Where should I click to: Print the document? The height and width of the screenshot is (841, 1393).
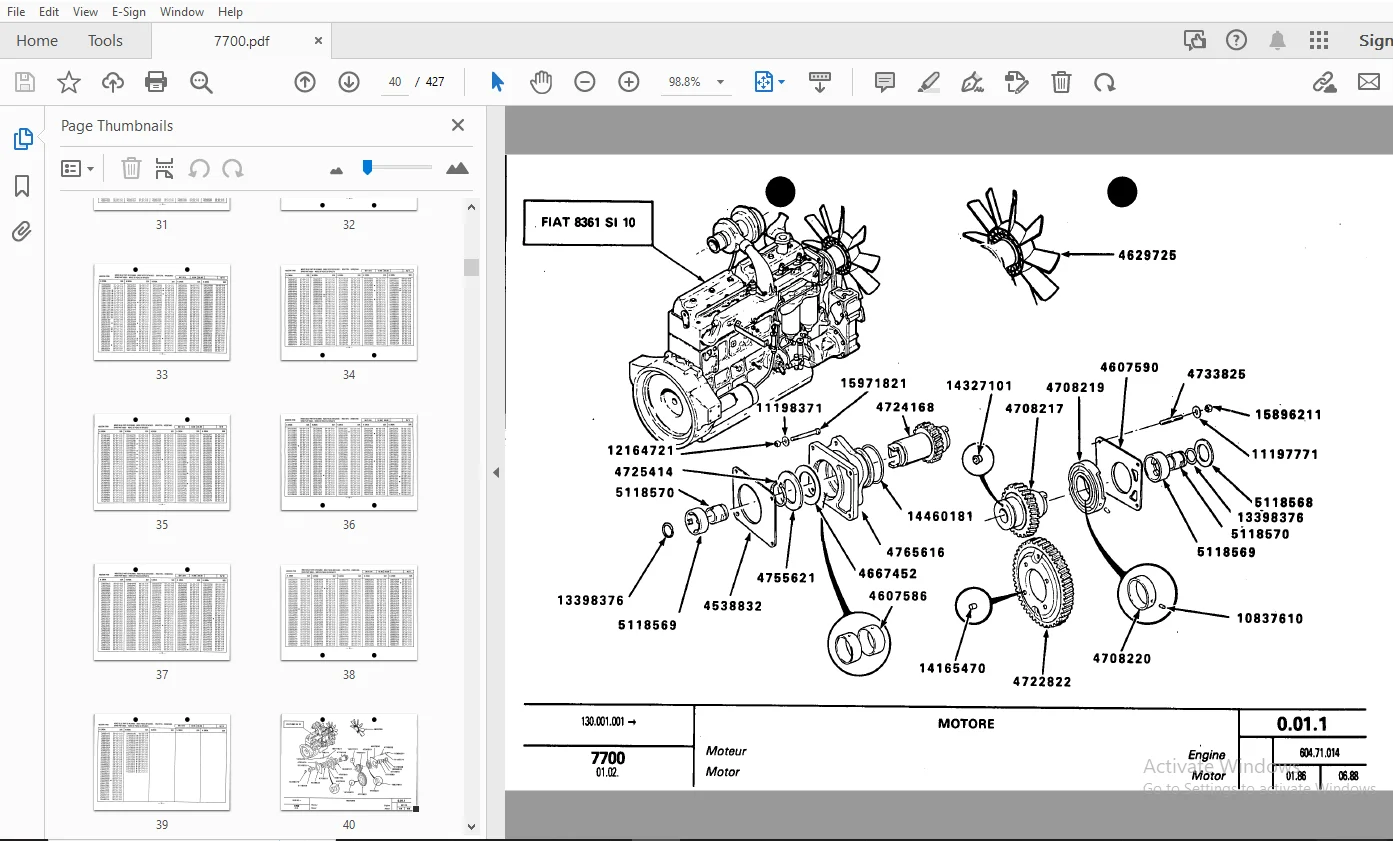click(x=156, y=82)
